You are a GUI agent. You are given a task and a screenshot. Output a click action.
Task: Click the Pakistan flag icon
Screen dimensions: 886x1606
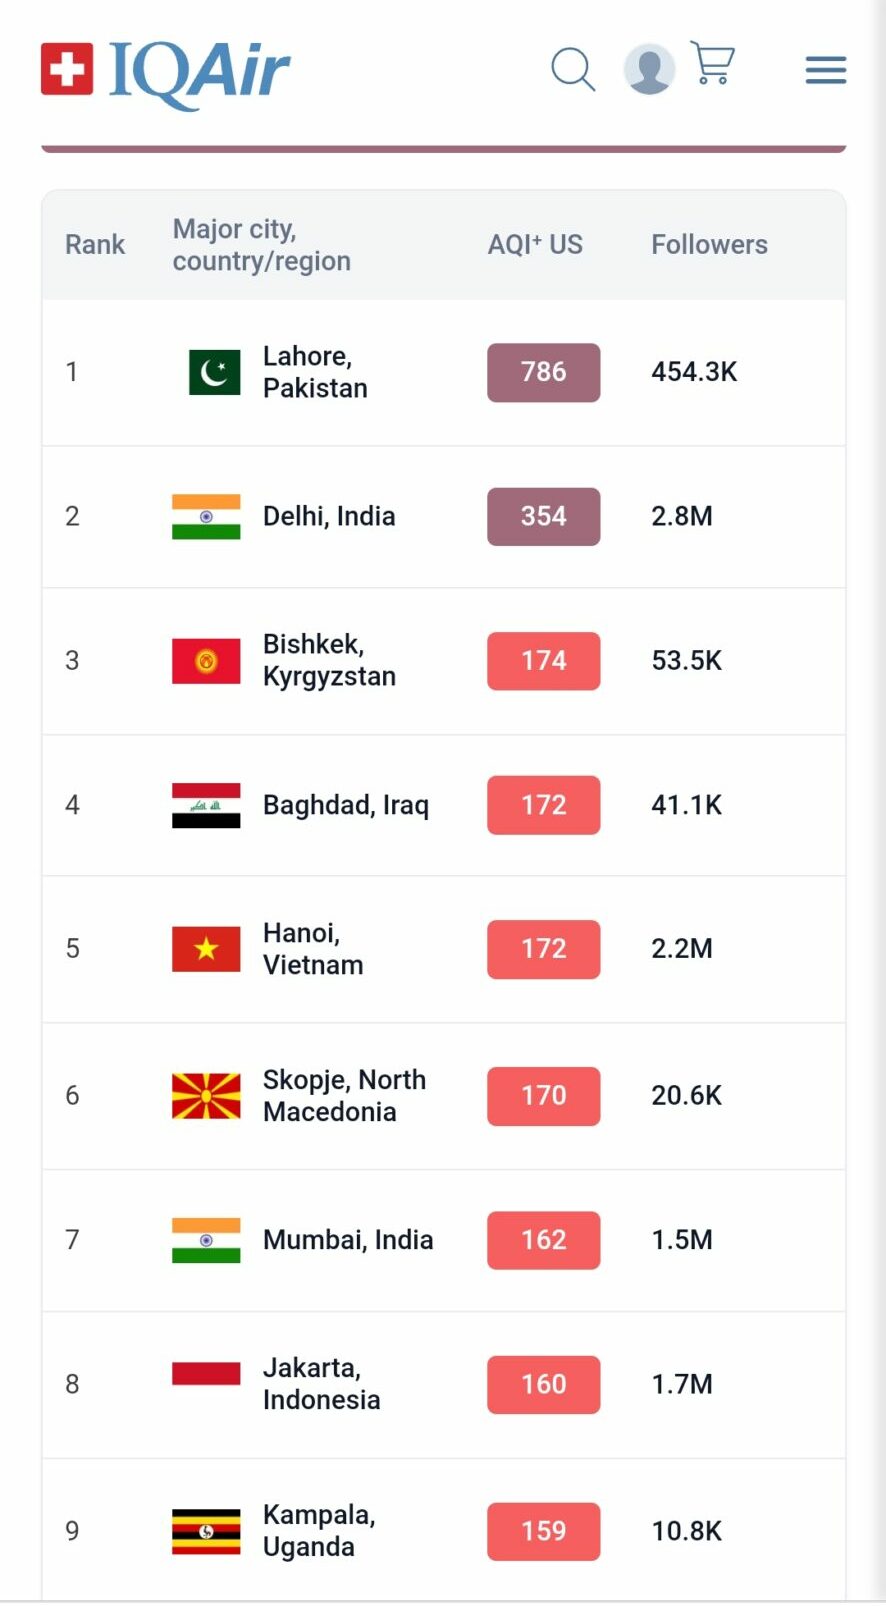tap(215, 372)
